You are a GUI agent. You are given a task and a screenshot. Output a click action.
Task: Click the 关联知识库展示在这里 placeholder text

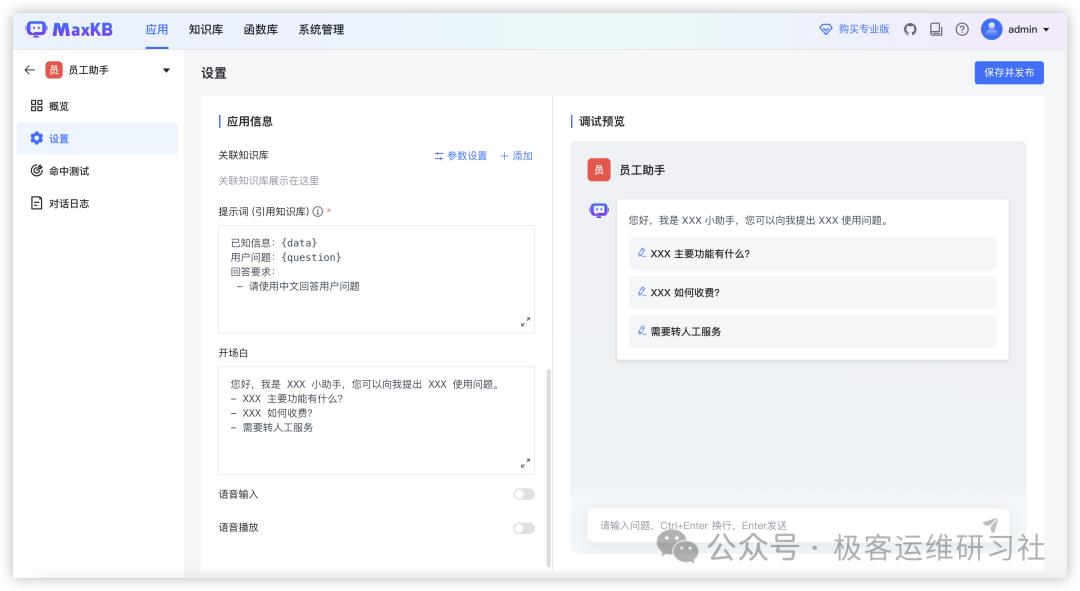click(269, 180)
